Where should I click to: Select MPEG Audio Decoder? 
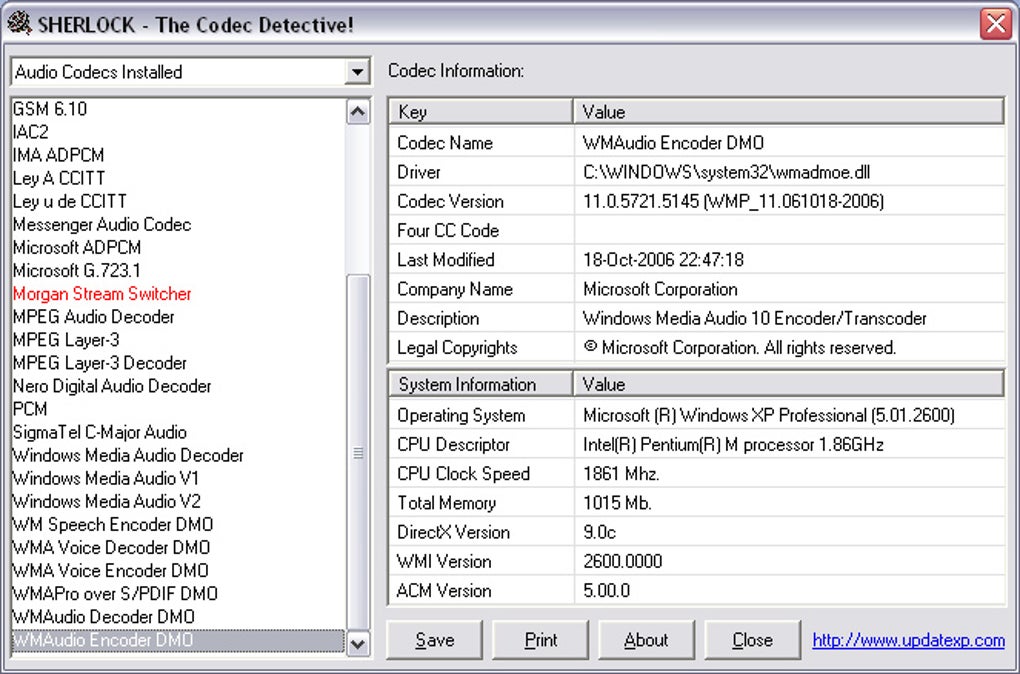click(94, 317)
